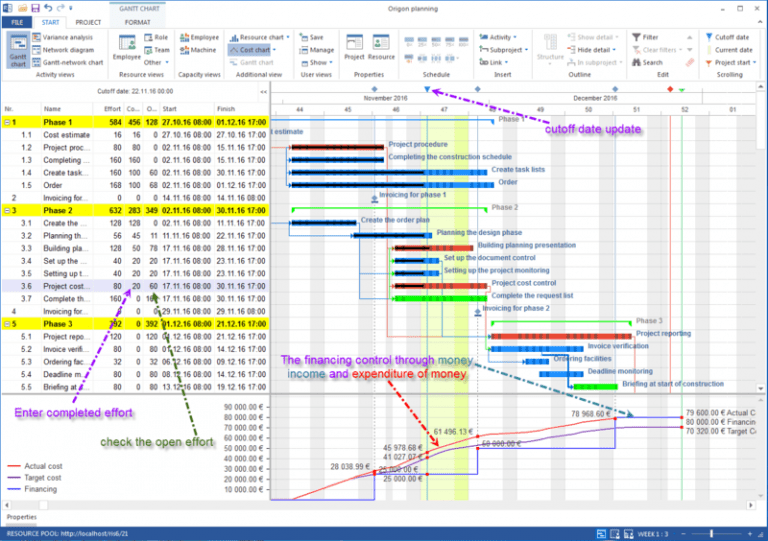The width and height of the screenshot is (768, 541).
Task: Switch to the START ribbon tab
Action: click(x=50, y=23)
